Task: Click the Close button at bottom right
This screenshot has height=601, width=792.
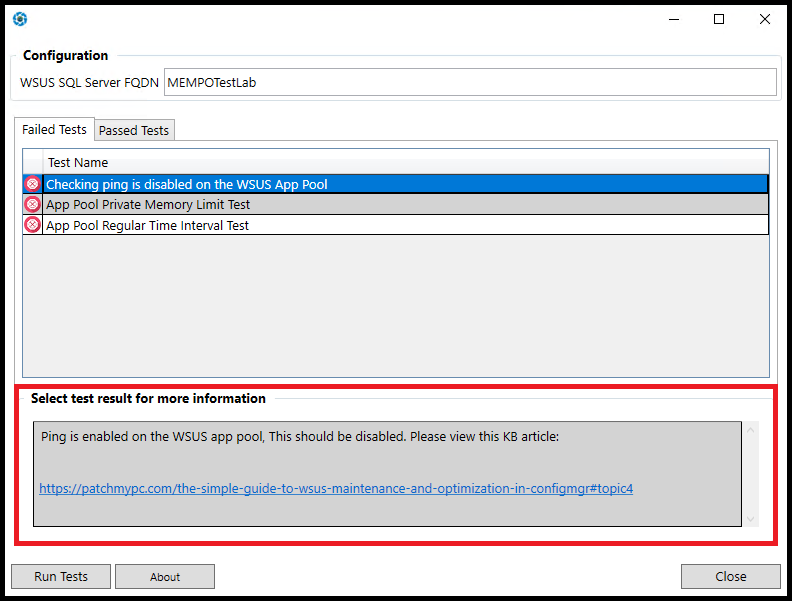Action: (730, 577)
